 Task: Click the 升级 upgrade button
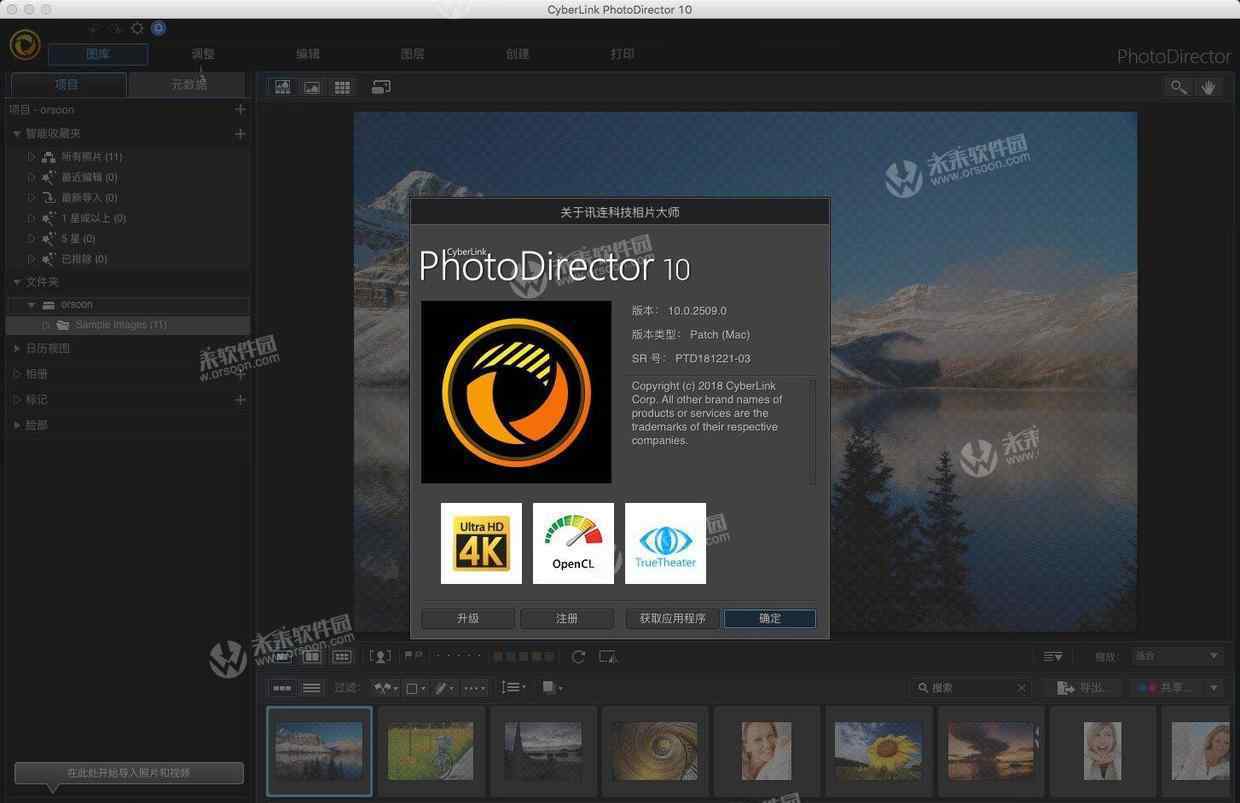(x=468, y=619)
